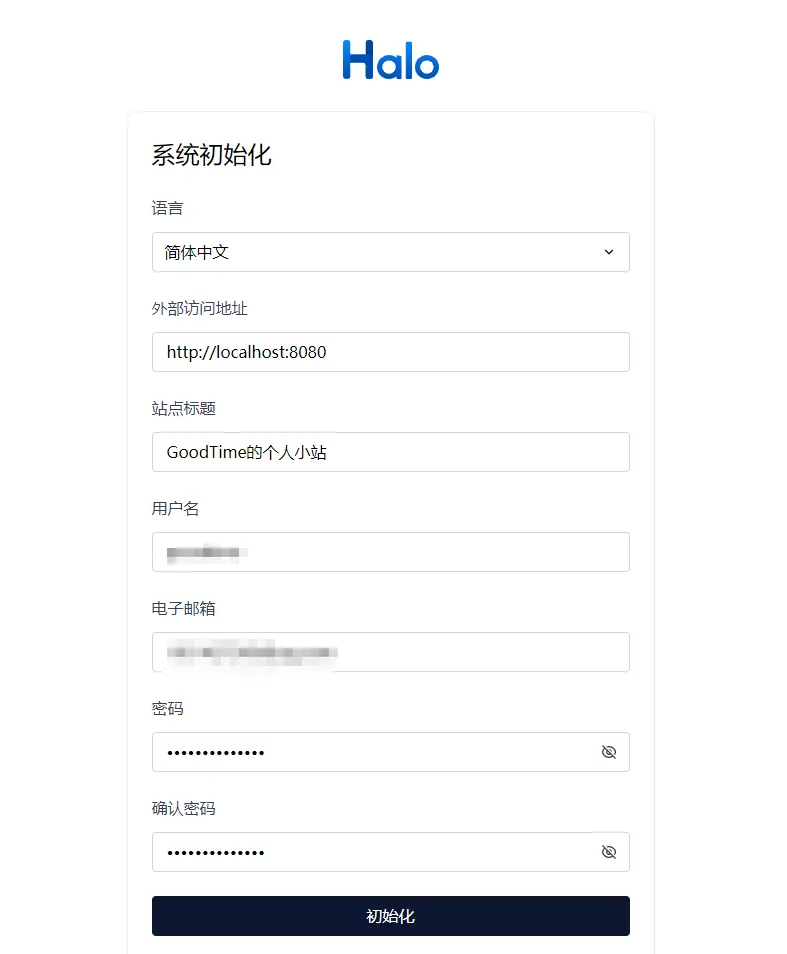Click the Halo logo
Screen dimensions: 787x954
(390, 61)
